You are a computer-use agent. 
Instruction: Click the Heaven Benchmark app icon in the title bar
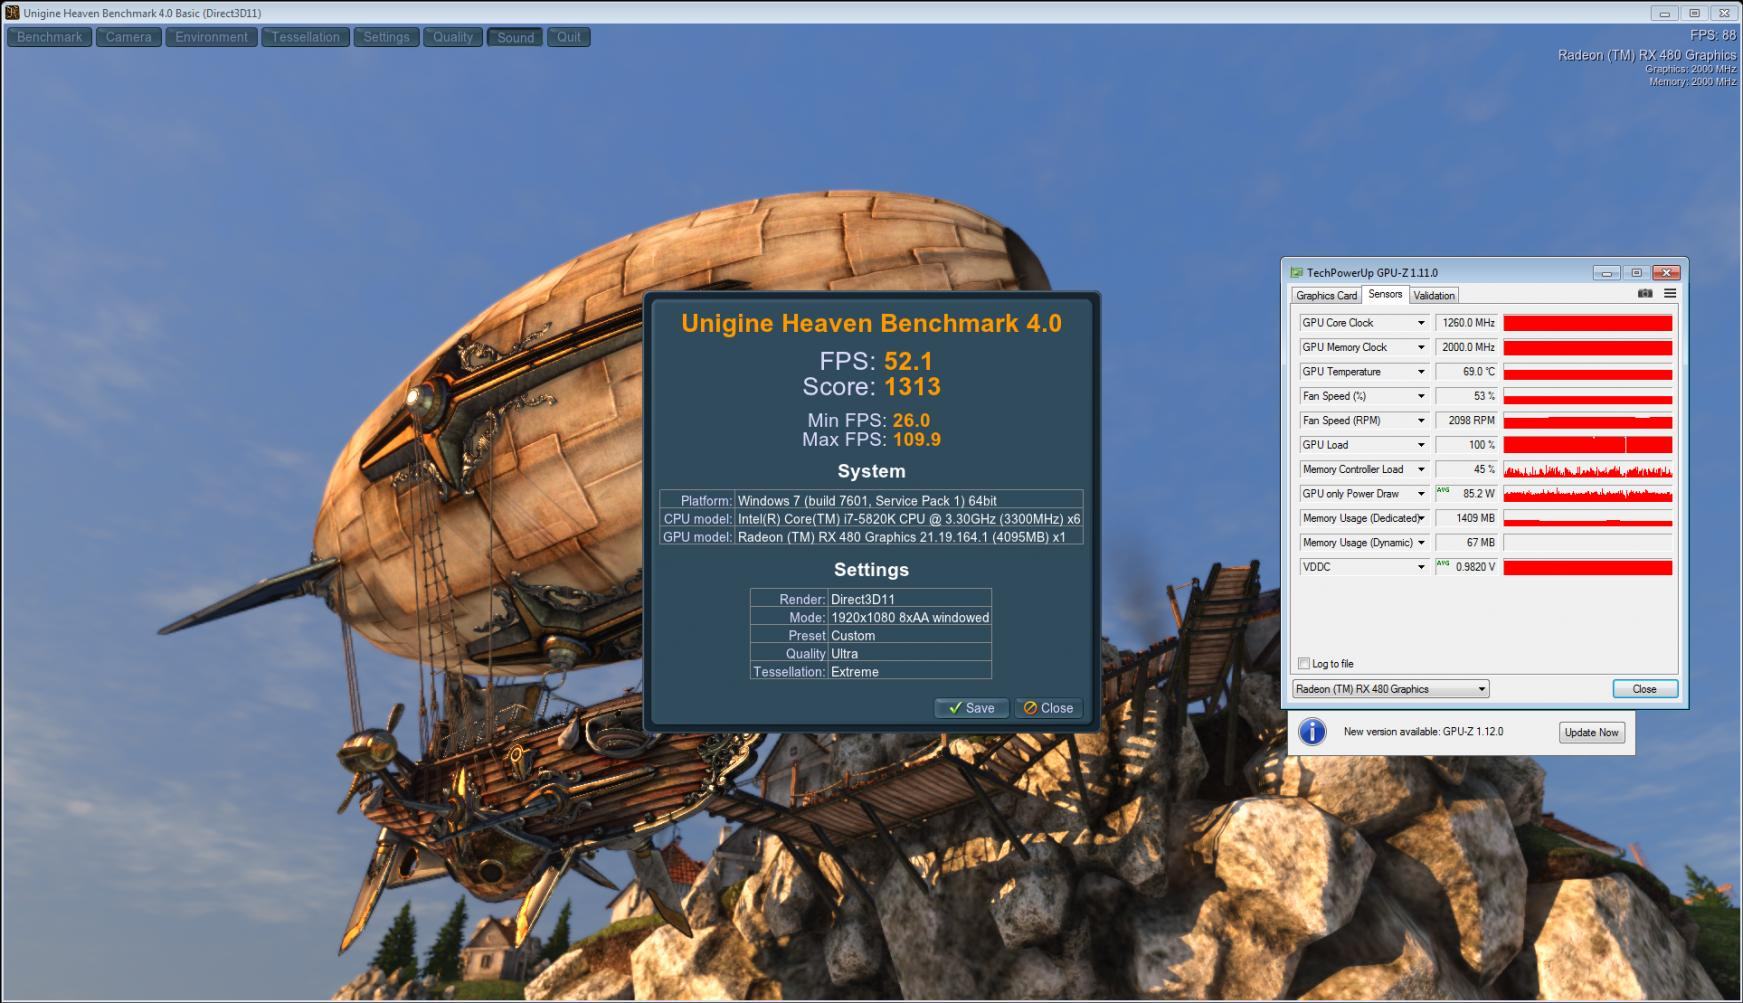pos(12,12)
